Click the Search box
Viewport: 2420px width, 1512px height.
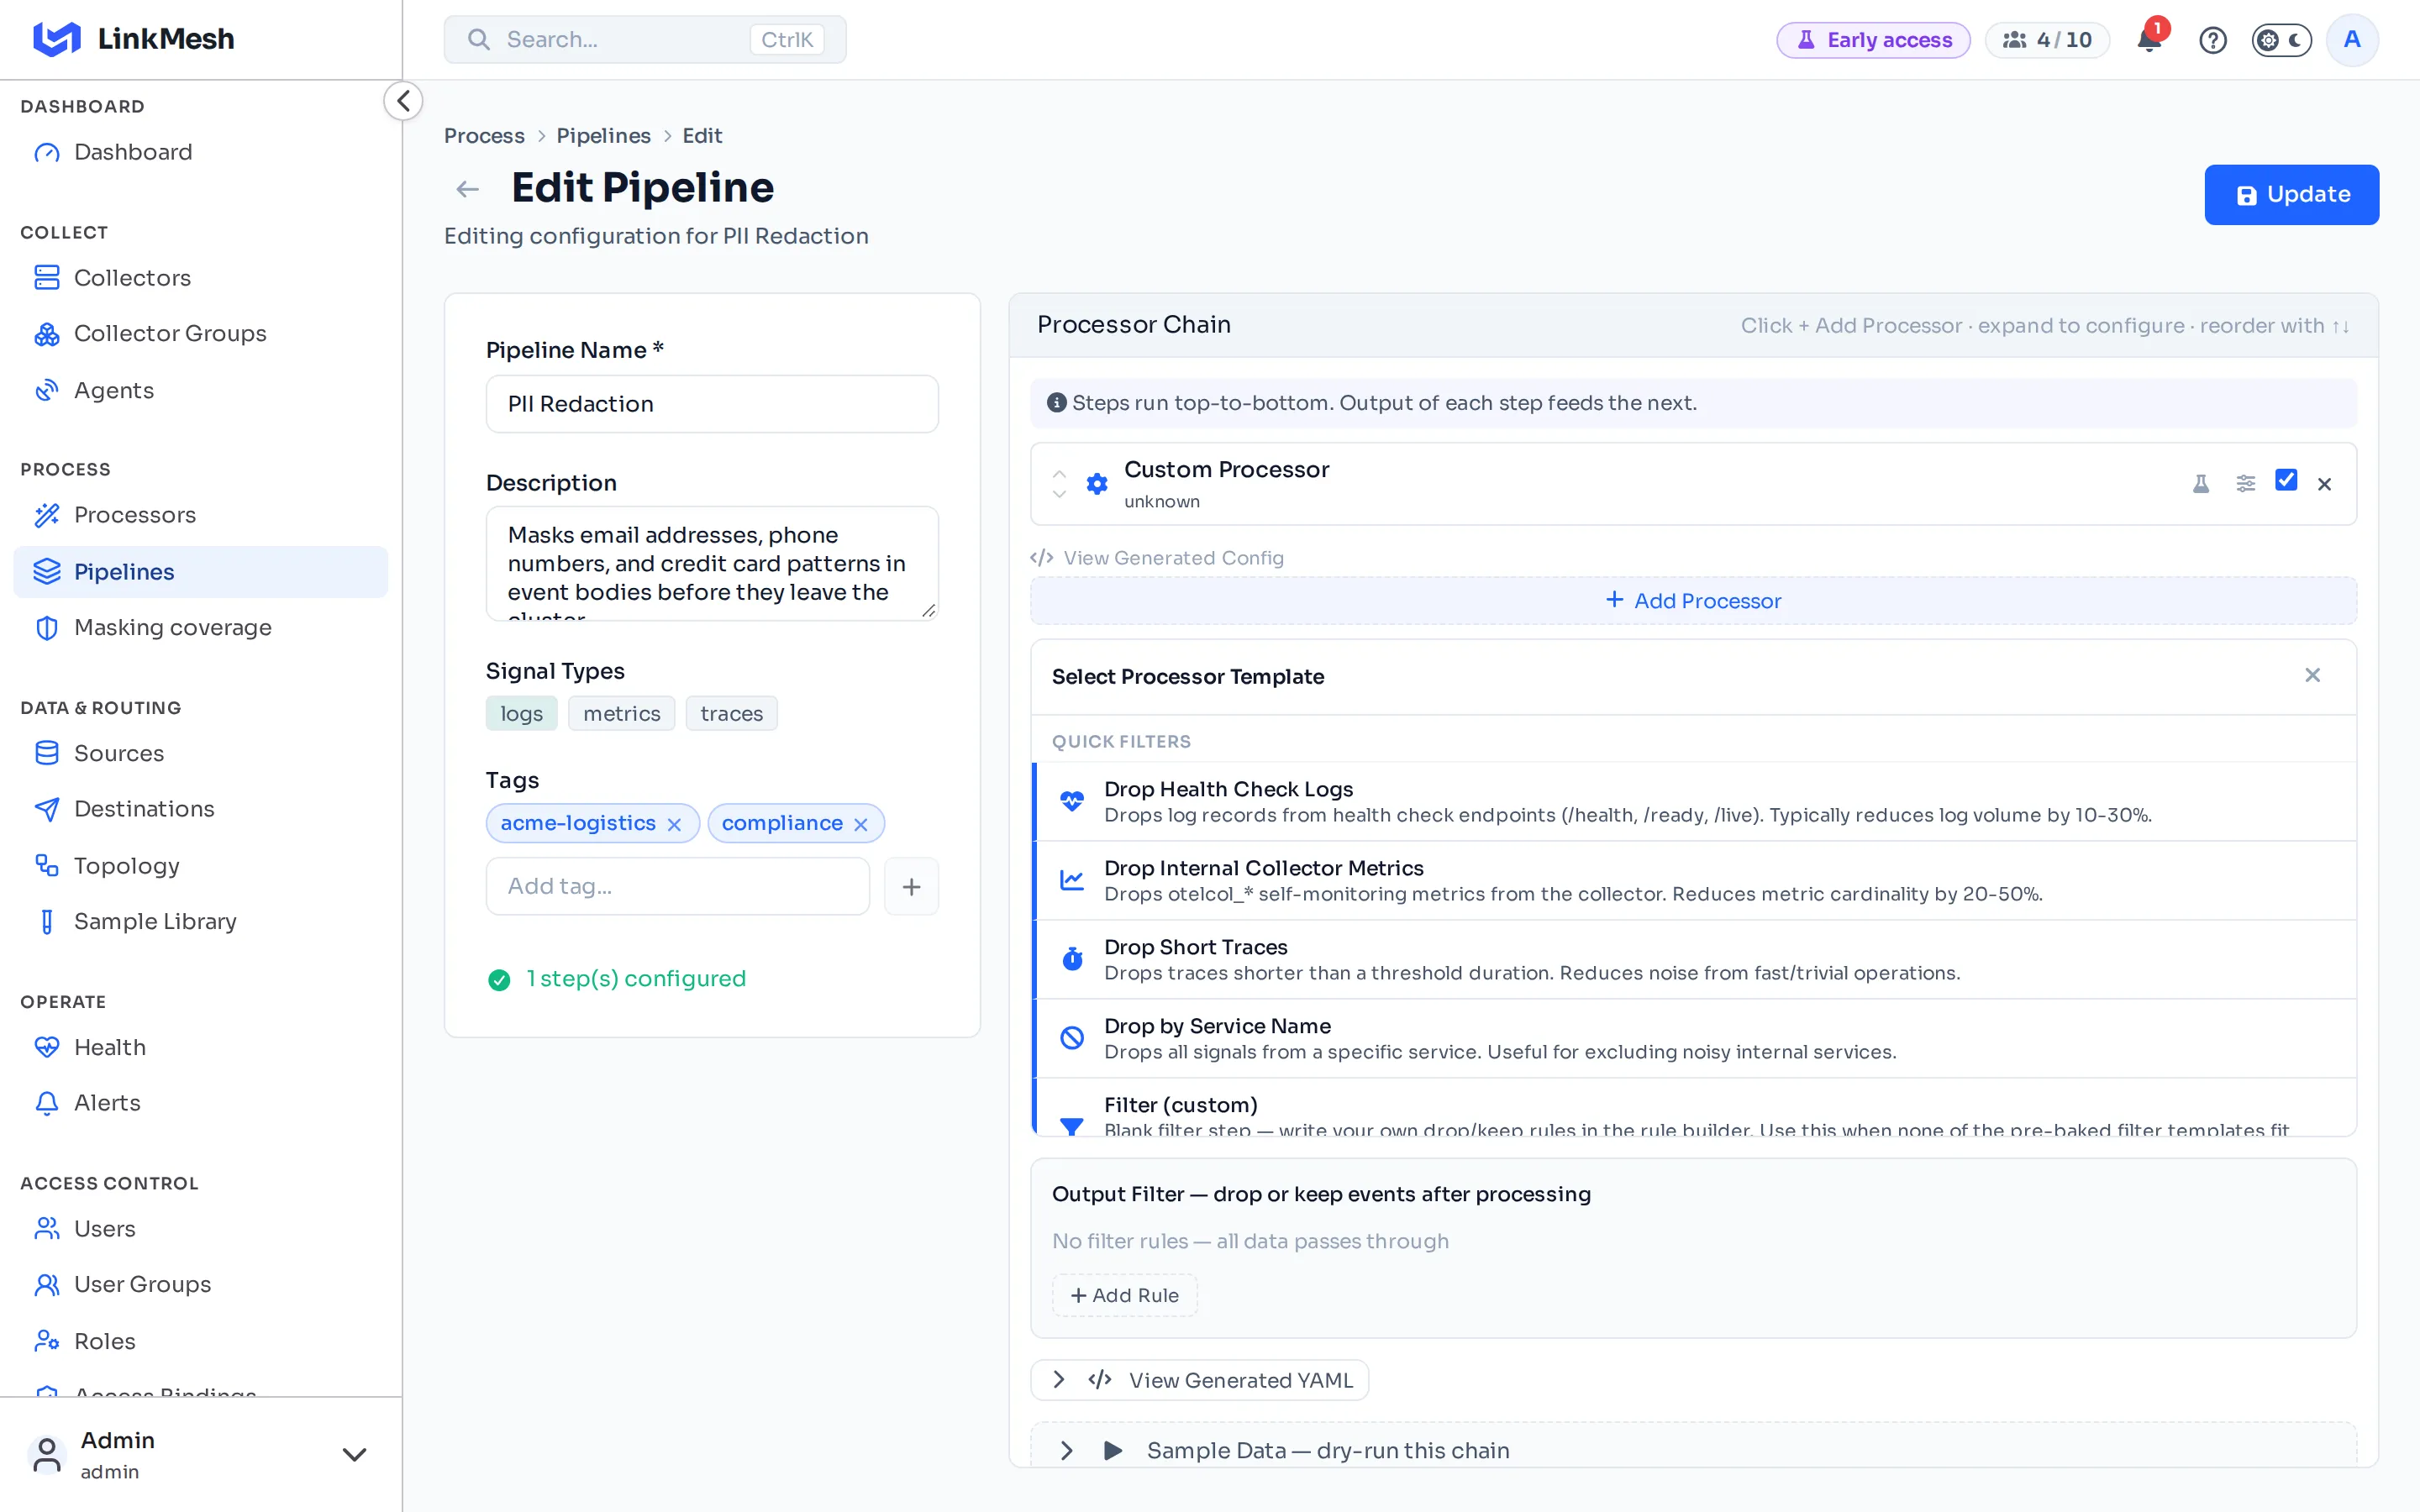(645, 40)
